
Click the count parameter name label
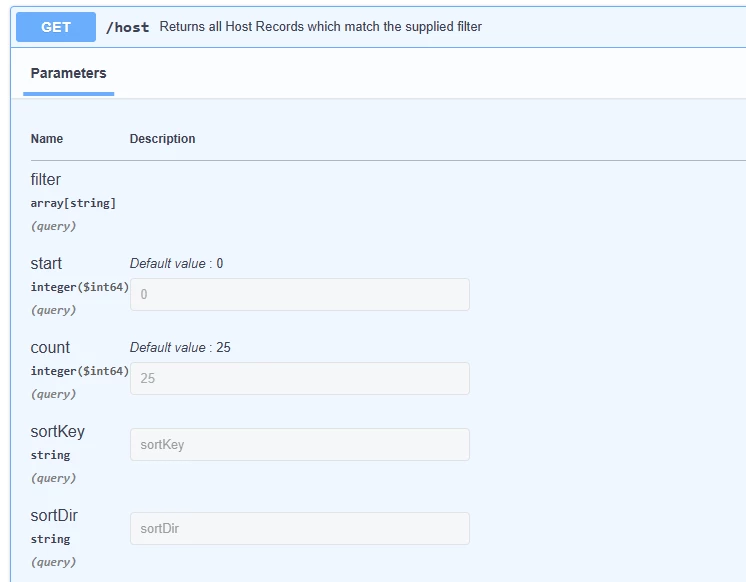tap(50, 347)
